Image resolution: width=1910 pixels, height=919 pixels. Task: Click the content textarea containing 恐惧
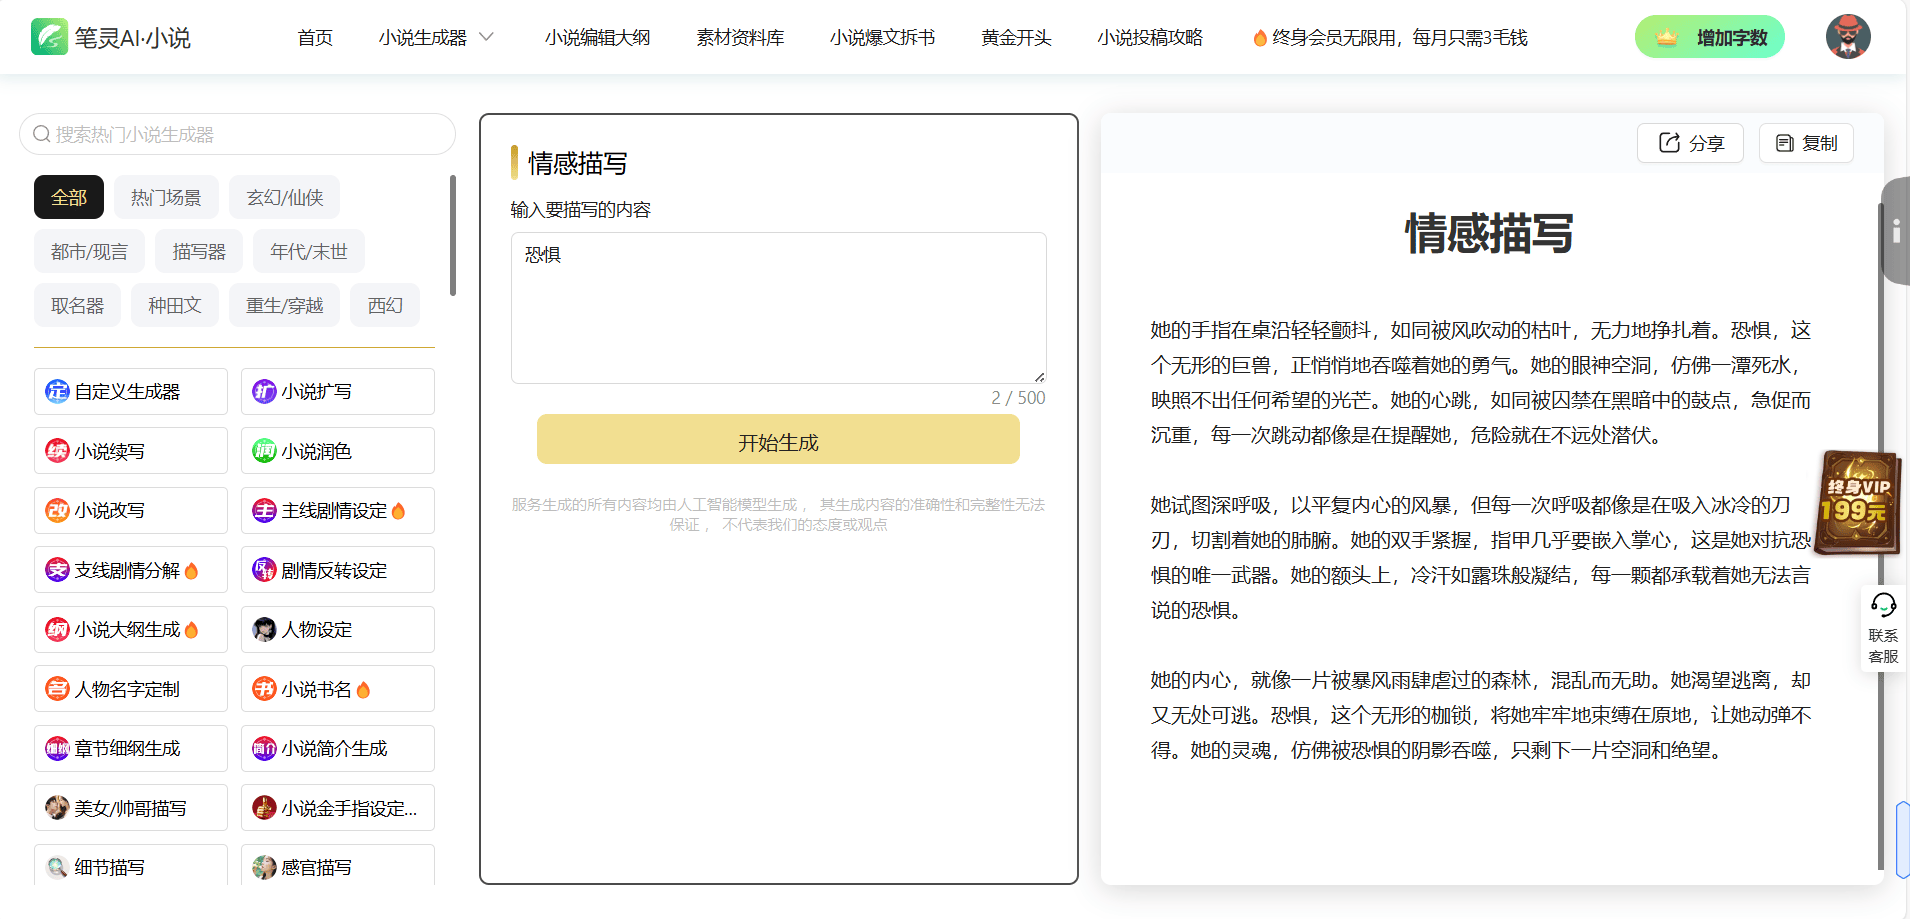point(779,308)
